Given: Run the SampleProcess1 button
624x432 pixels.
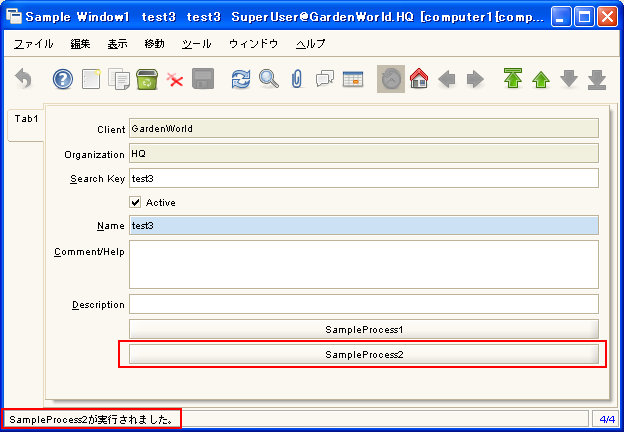Looking at the screenshot, I should (364, 329).
